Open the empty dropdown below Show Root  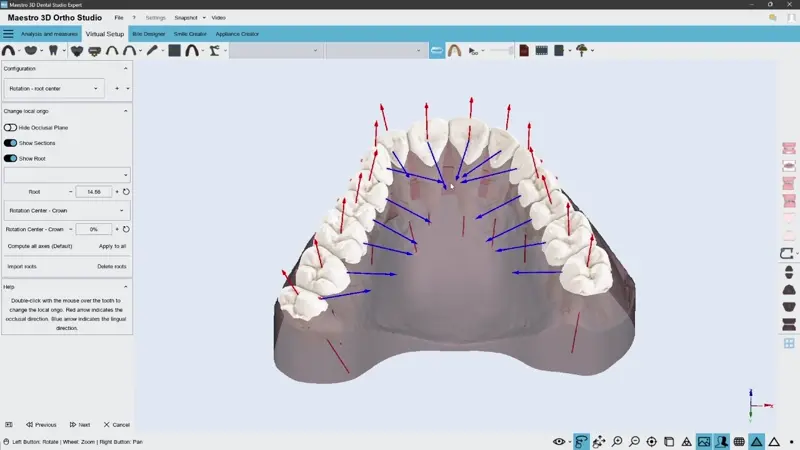click(67, 175)
